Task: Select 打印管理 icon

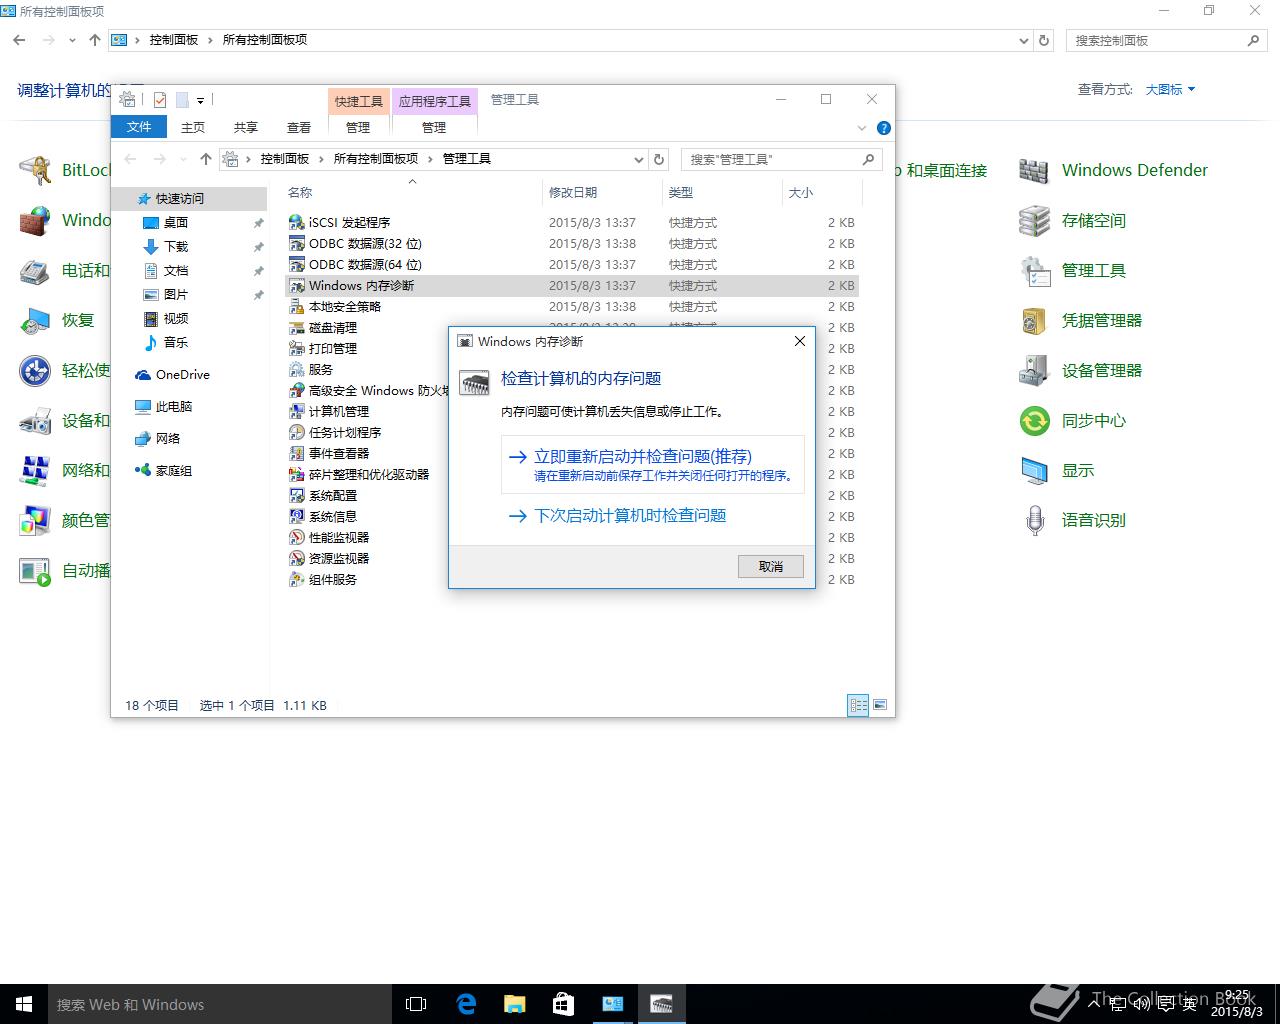Action: click(x=296, y=348)
